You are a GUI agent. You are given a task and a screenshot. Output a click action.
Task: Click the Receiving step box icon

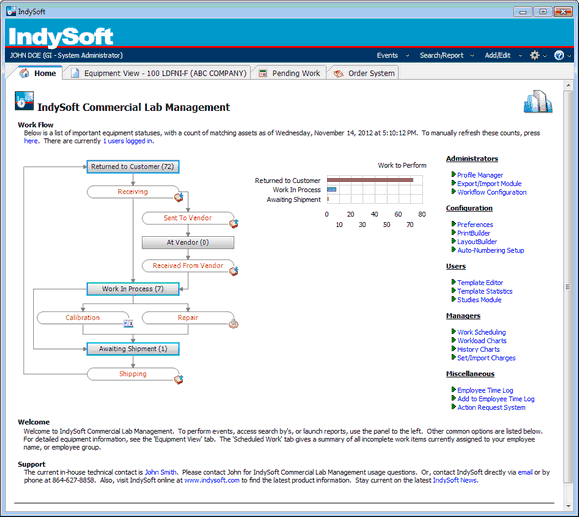[x=179, y=197]
